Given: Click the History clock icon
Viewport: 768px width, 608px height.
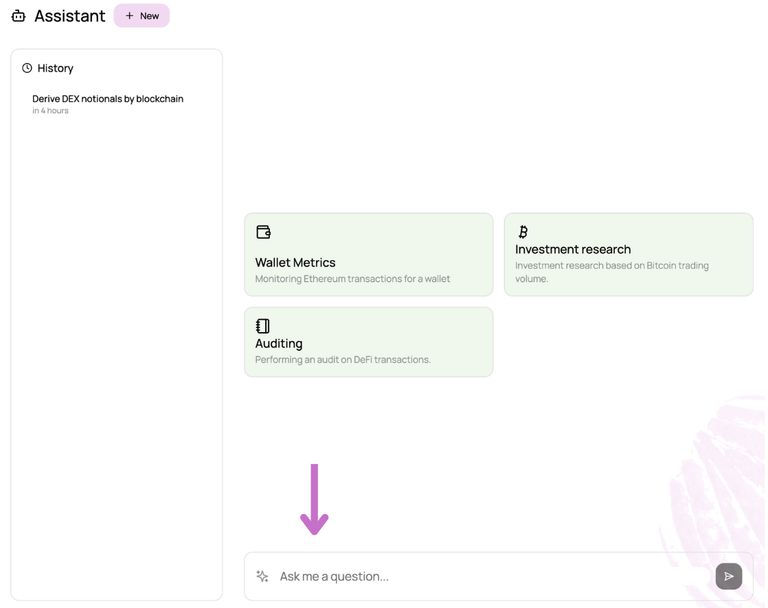Looking at the screenshot, I should (27, 68).
